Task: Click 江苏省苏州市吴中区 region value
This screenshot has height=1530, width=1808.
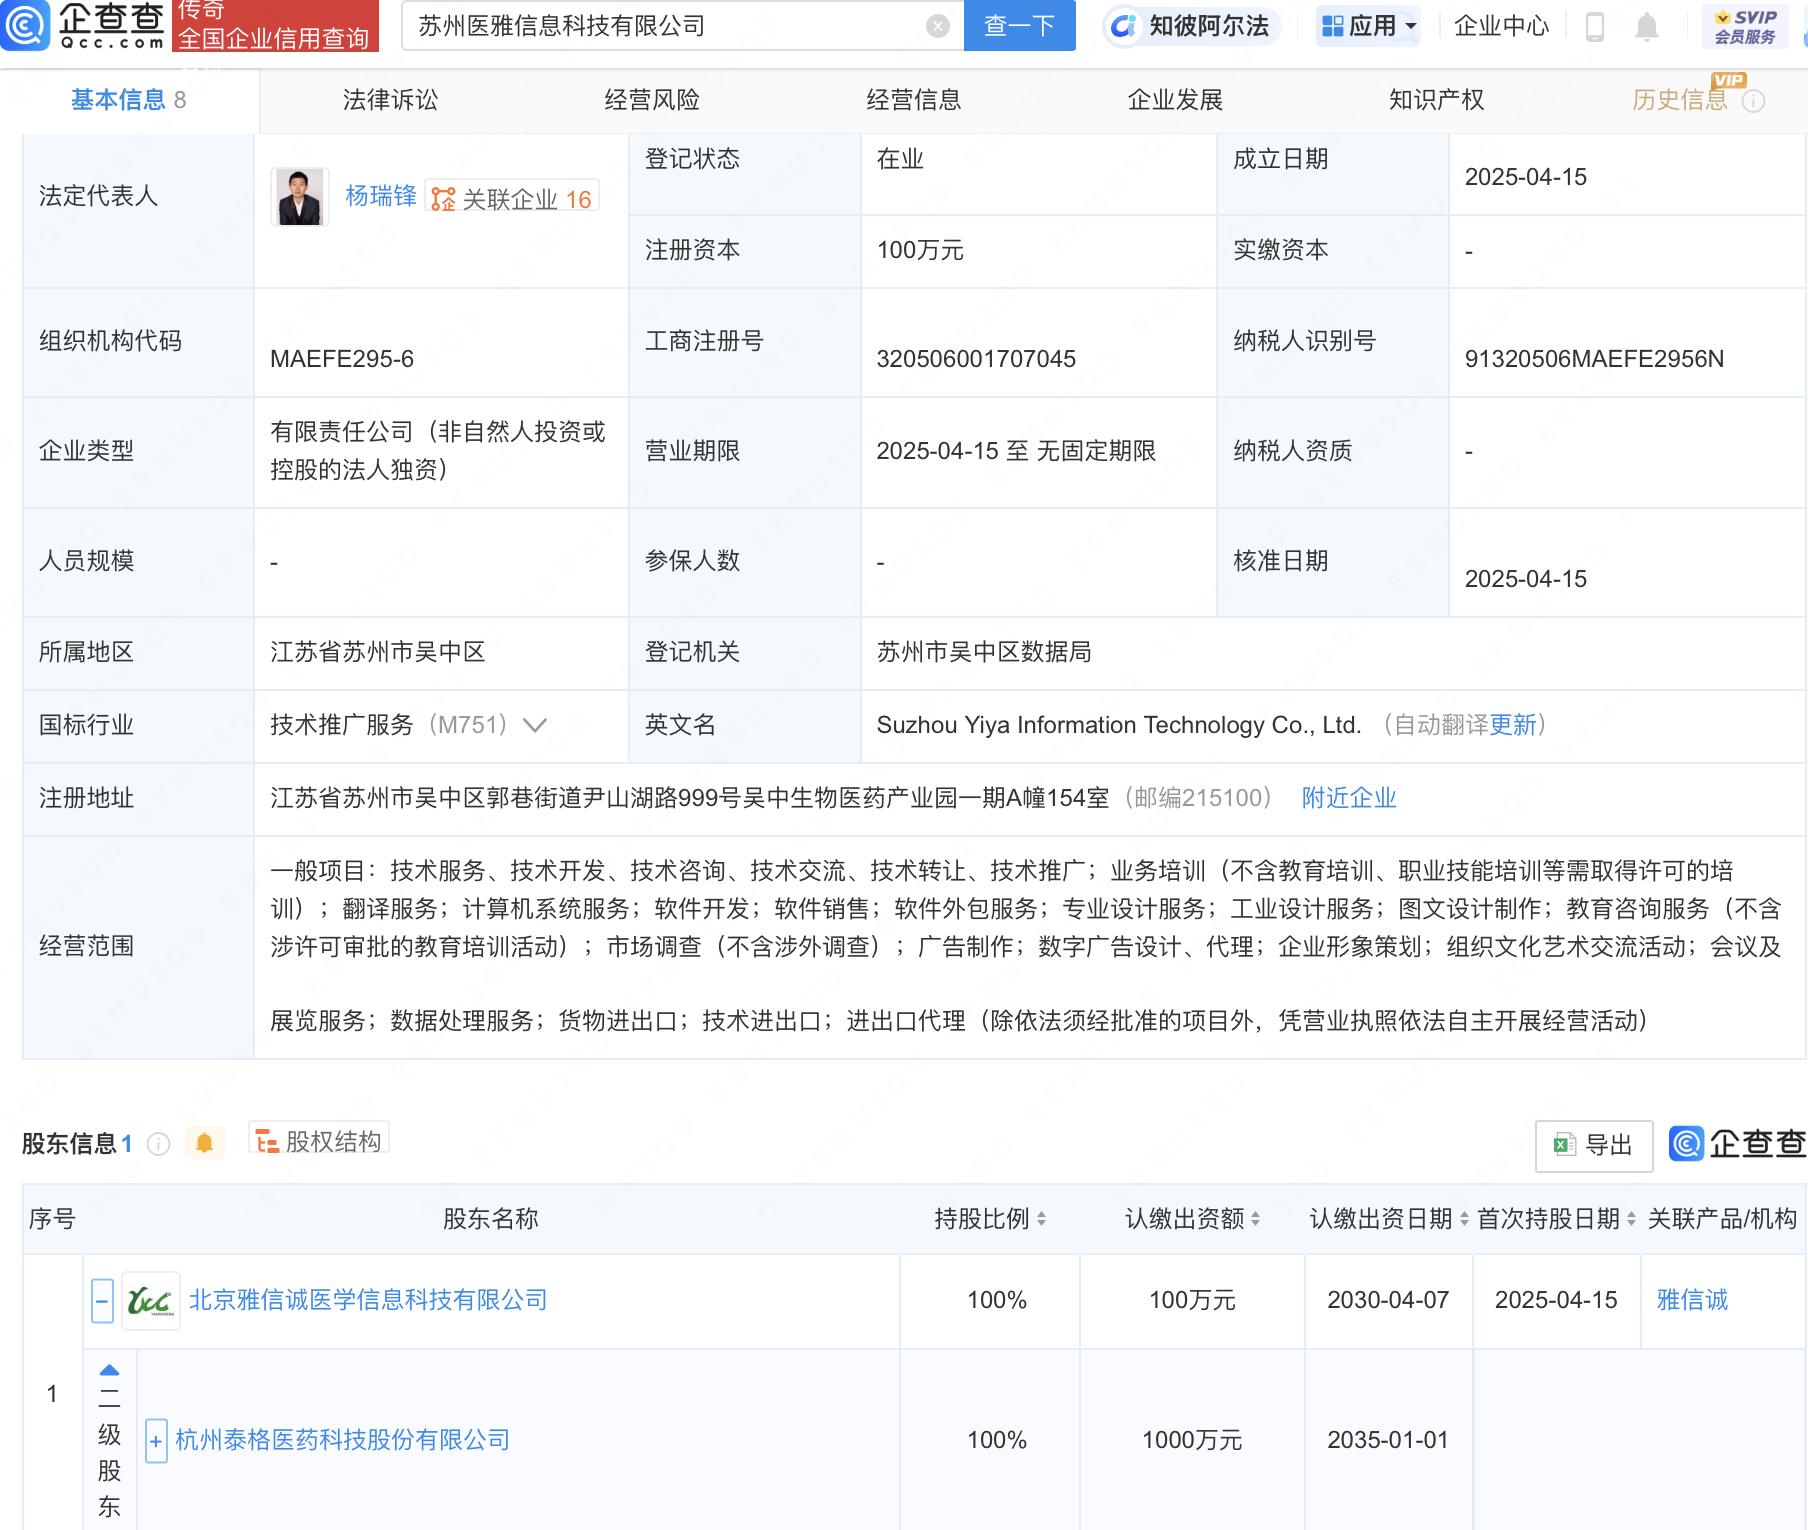Action: point(378,652)
